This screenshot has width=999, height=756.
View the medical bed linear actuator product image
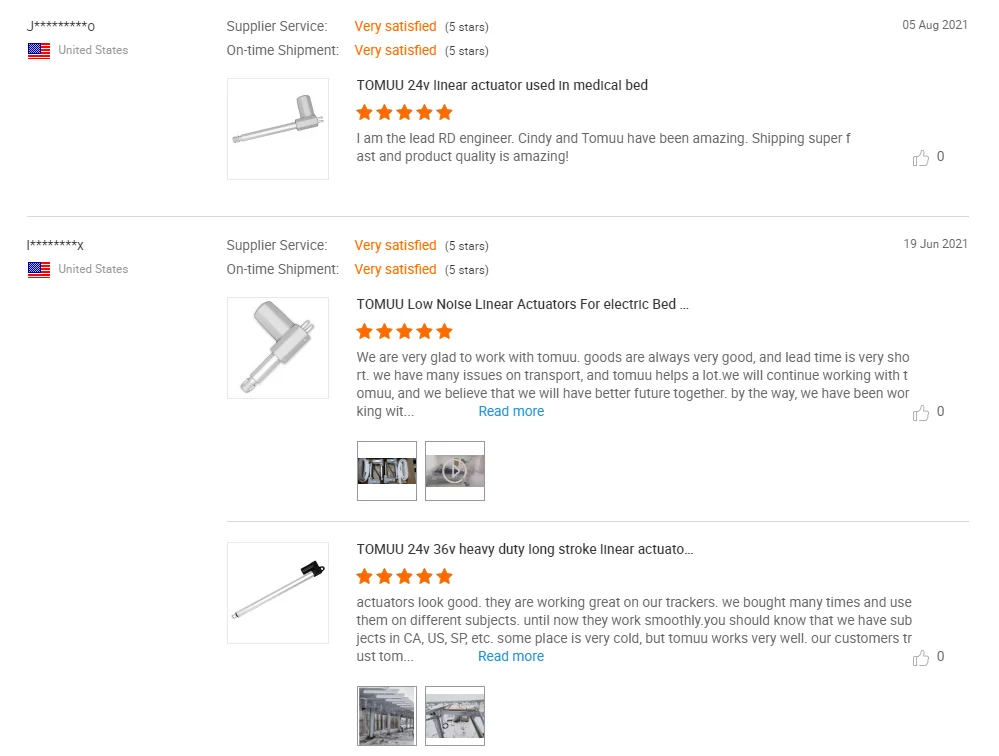pos(278,129)
